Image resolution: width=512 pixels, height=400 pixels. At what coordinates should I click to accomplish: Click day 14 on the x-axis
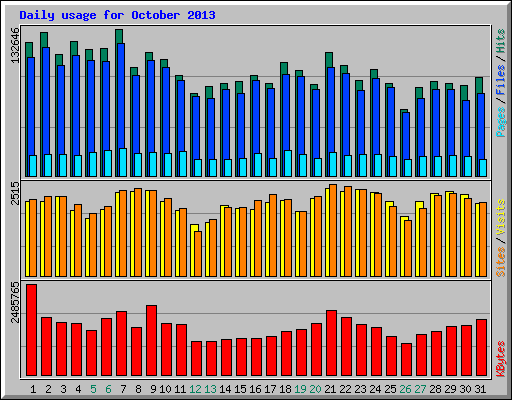(x=225, y=389)
